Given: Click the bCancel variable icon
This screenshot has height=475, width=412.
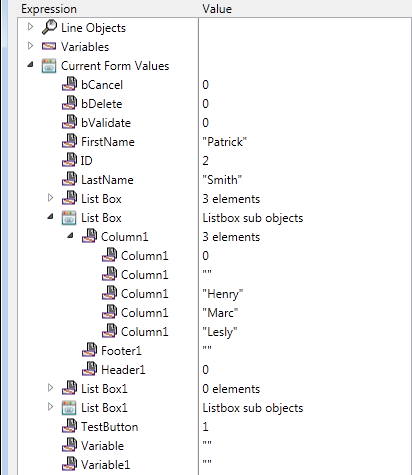Looking at the screenshot, I should [69, 84].
